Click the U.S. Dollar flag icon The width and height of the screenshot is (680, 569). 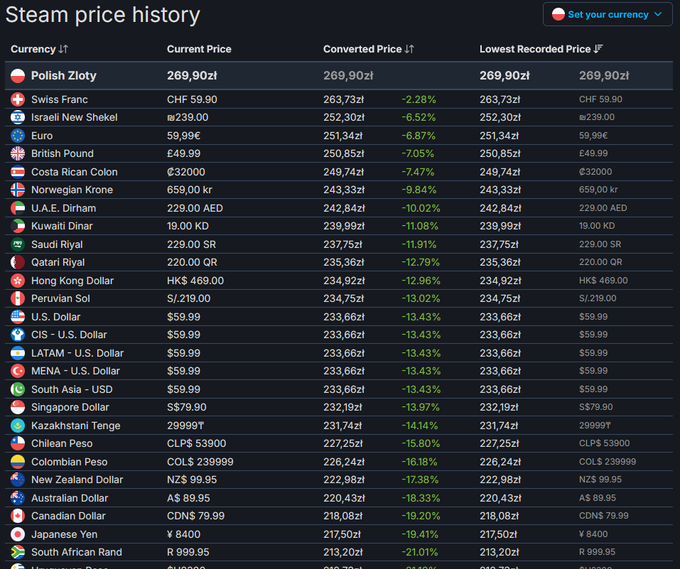point(18,317)
